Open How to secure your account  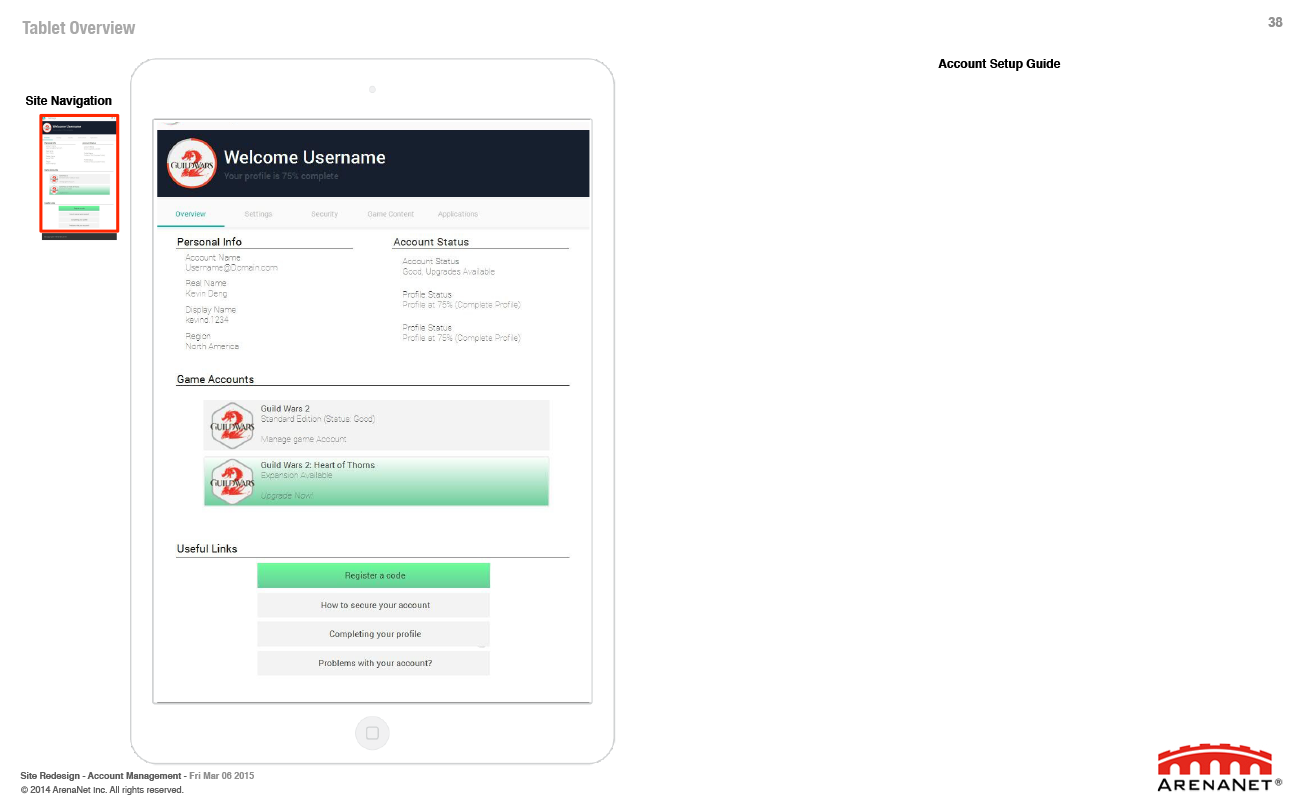(373, 605)
